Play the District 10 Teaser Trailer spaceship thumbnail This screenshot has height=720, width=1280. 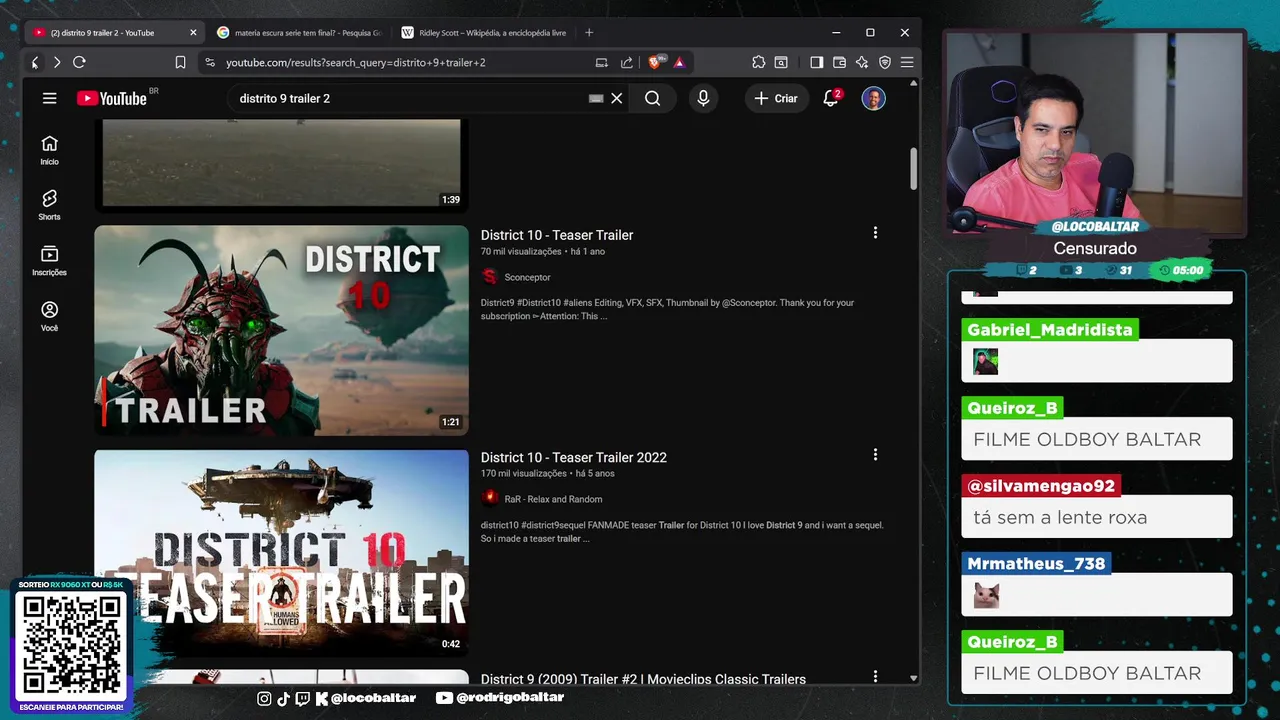pyautogui.click(x=281, y=553)
